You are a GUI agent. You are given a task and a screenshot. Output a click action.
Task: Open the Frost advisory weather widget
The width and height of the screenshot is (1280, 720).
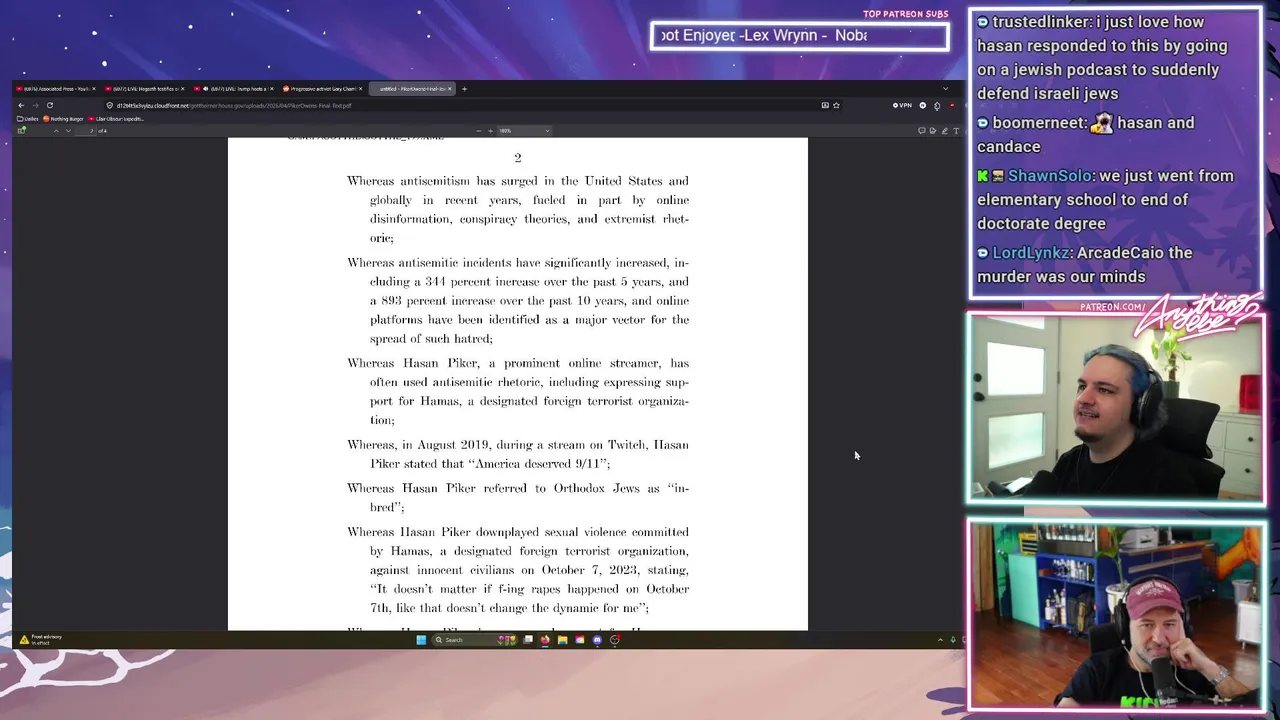click(39, 640)
